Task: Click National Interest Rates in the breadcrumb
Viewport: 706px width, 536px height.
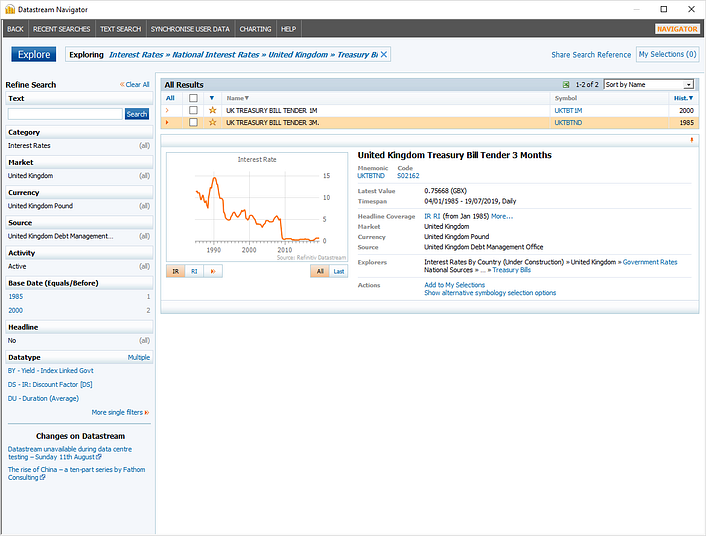Action: (x=216, y=55)
